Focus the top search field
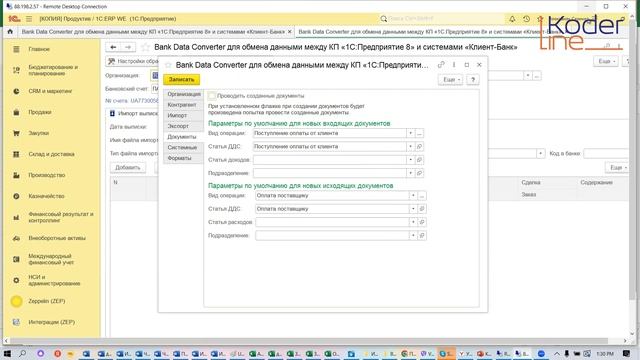 443,19
